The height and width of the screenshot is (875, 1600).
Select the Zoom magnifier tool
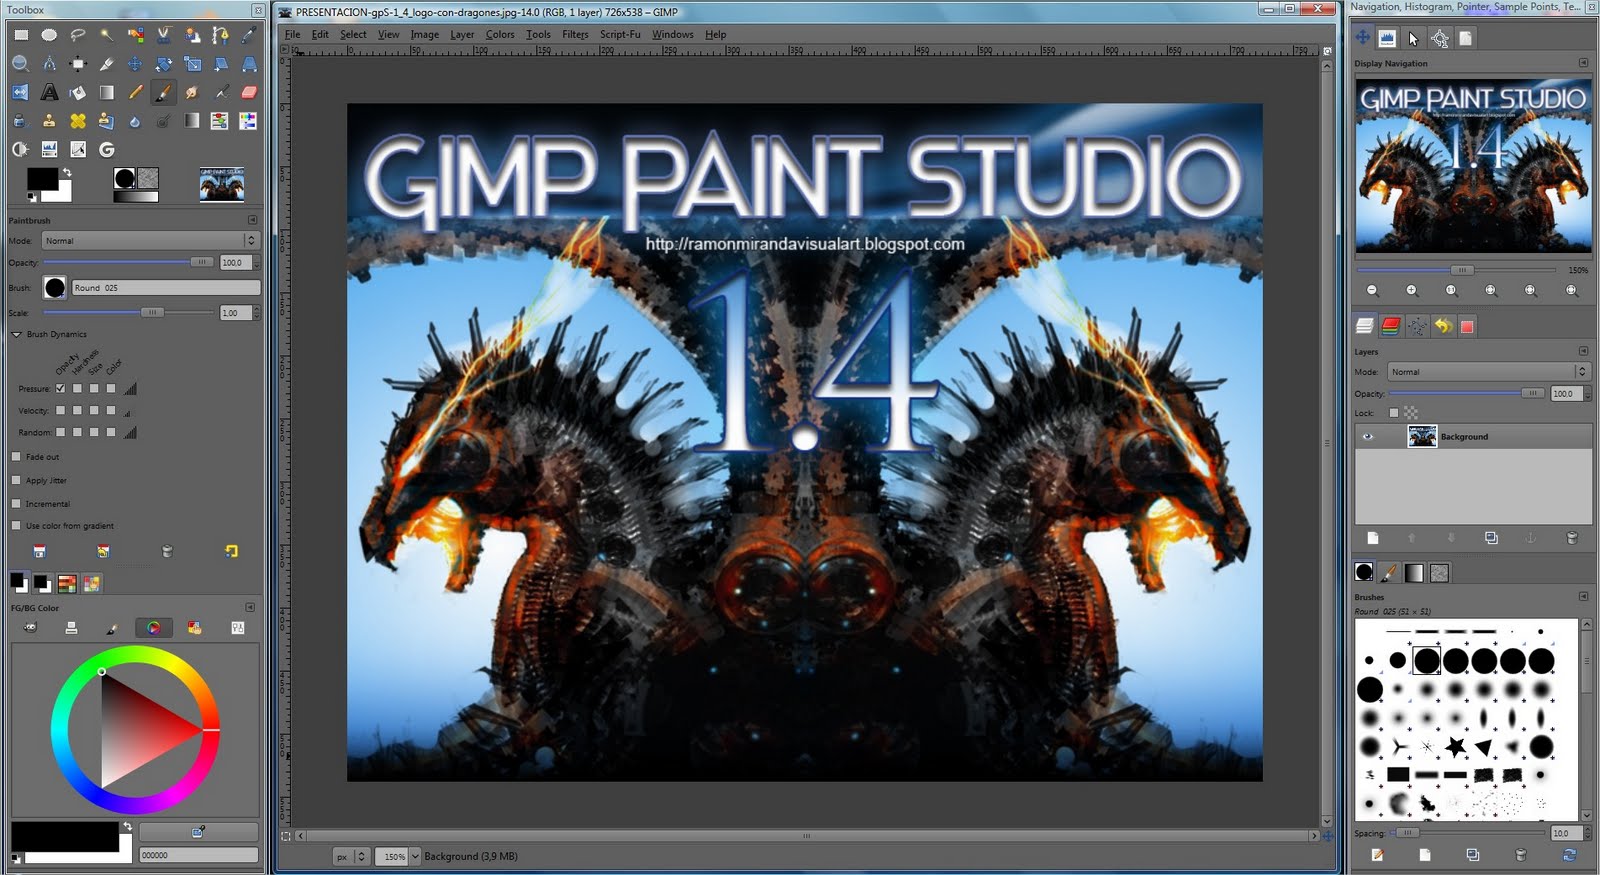(21, 64)
